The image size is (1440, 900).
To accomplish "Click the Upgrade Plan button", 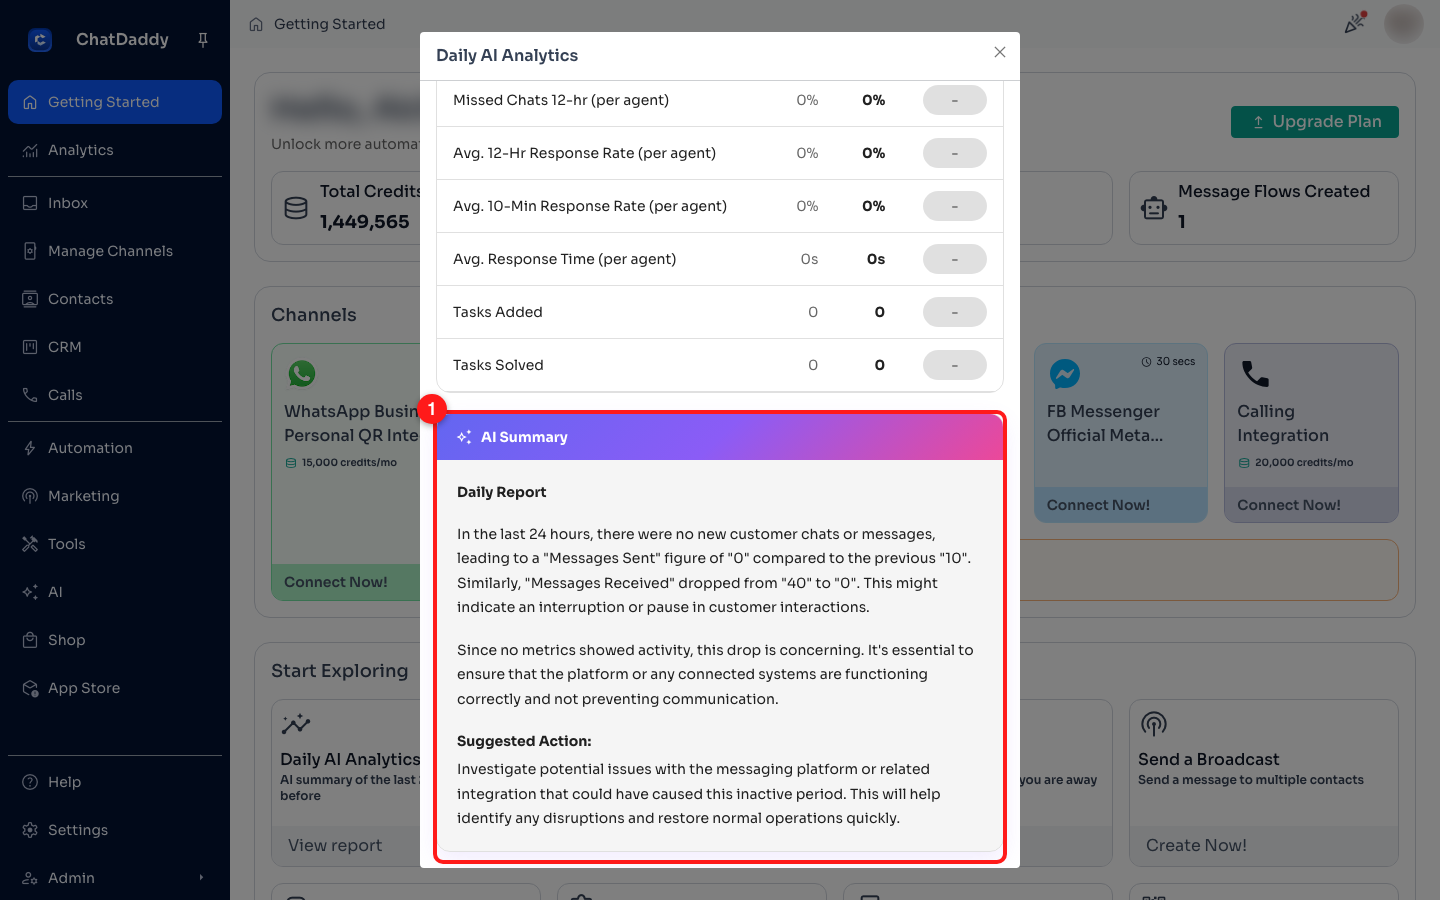I will pyautogui.click(x=1315, y=122).
